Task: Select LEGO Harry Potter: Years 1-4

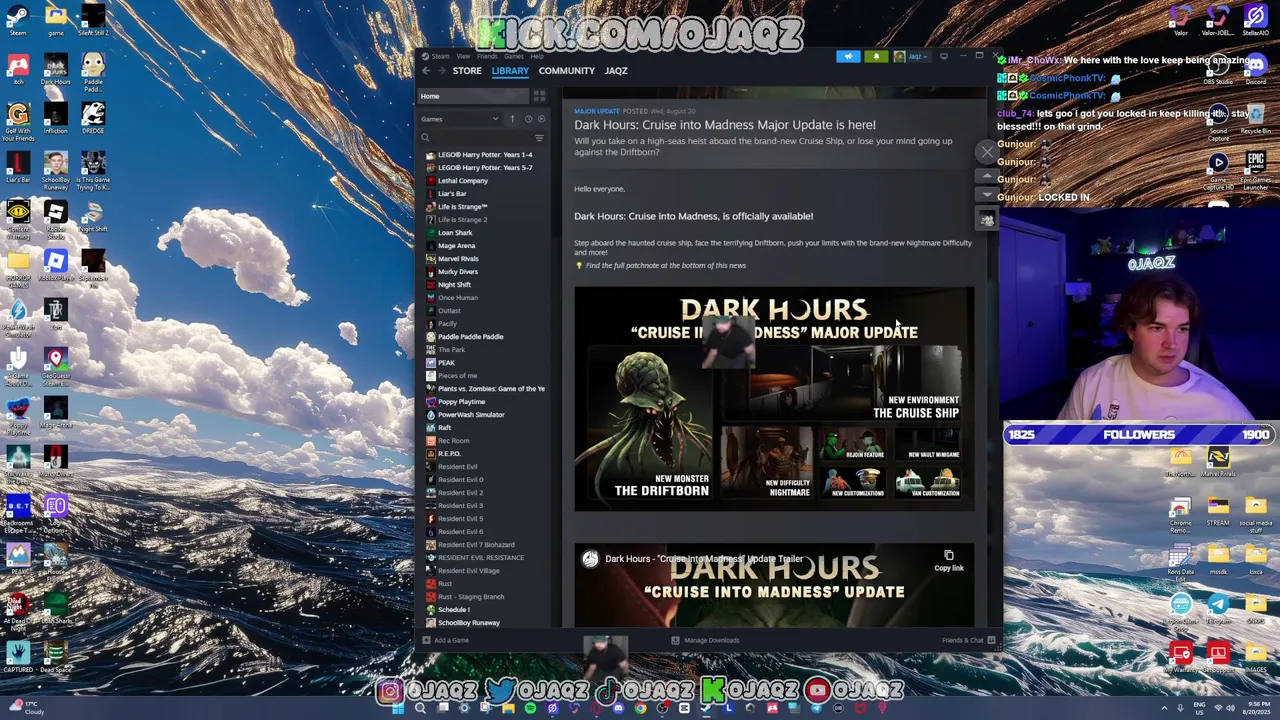Action: click(485, 155)
